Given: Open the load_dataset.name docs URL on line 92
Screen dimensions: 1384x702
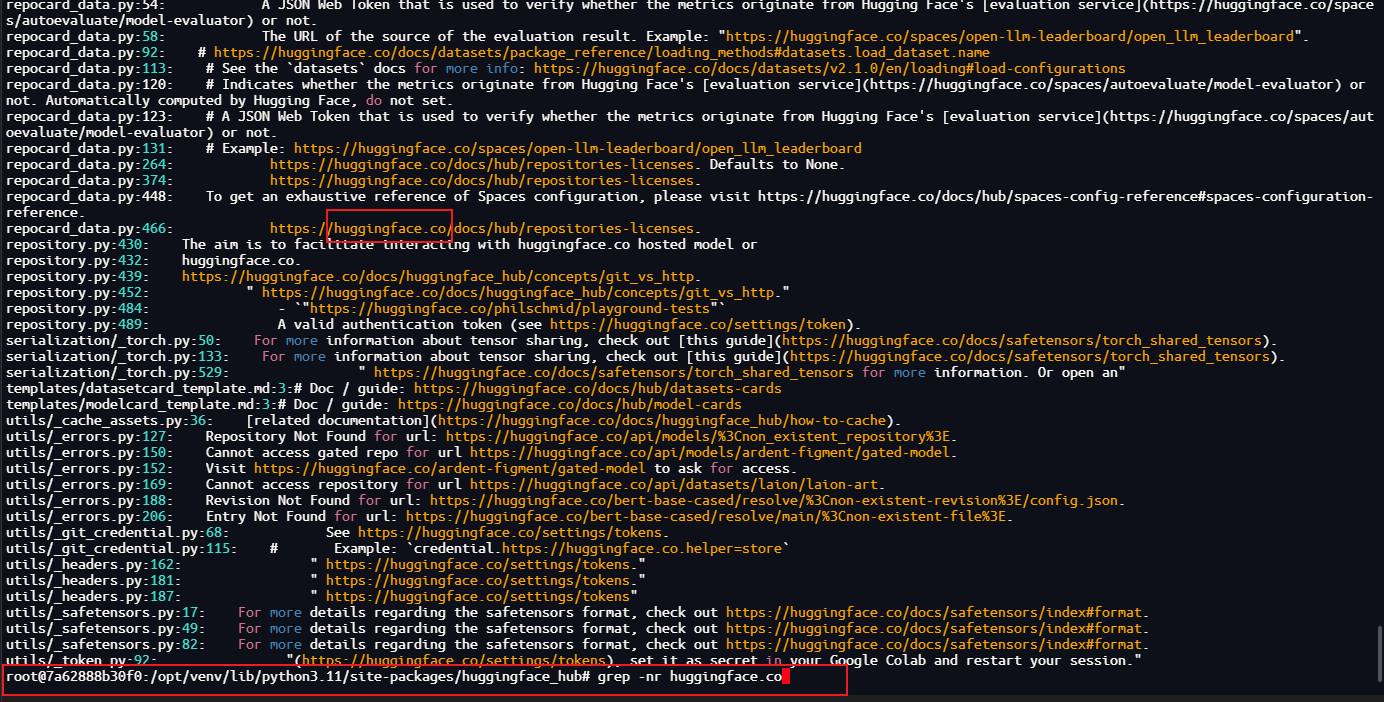Looking at the screenshot, I should point(602,52).
